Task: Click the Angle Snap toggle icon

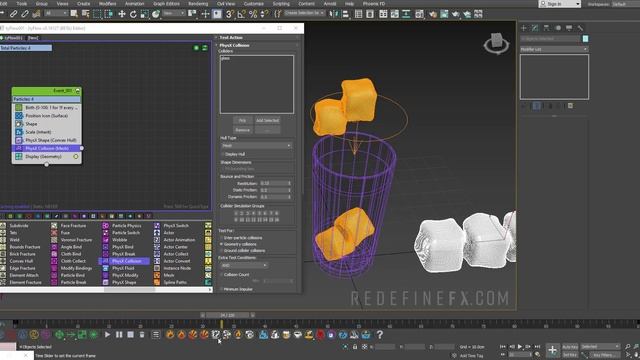Action: point(242,14)
